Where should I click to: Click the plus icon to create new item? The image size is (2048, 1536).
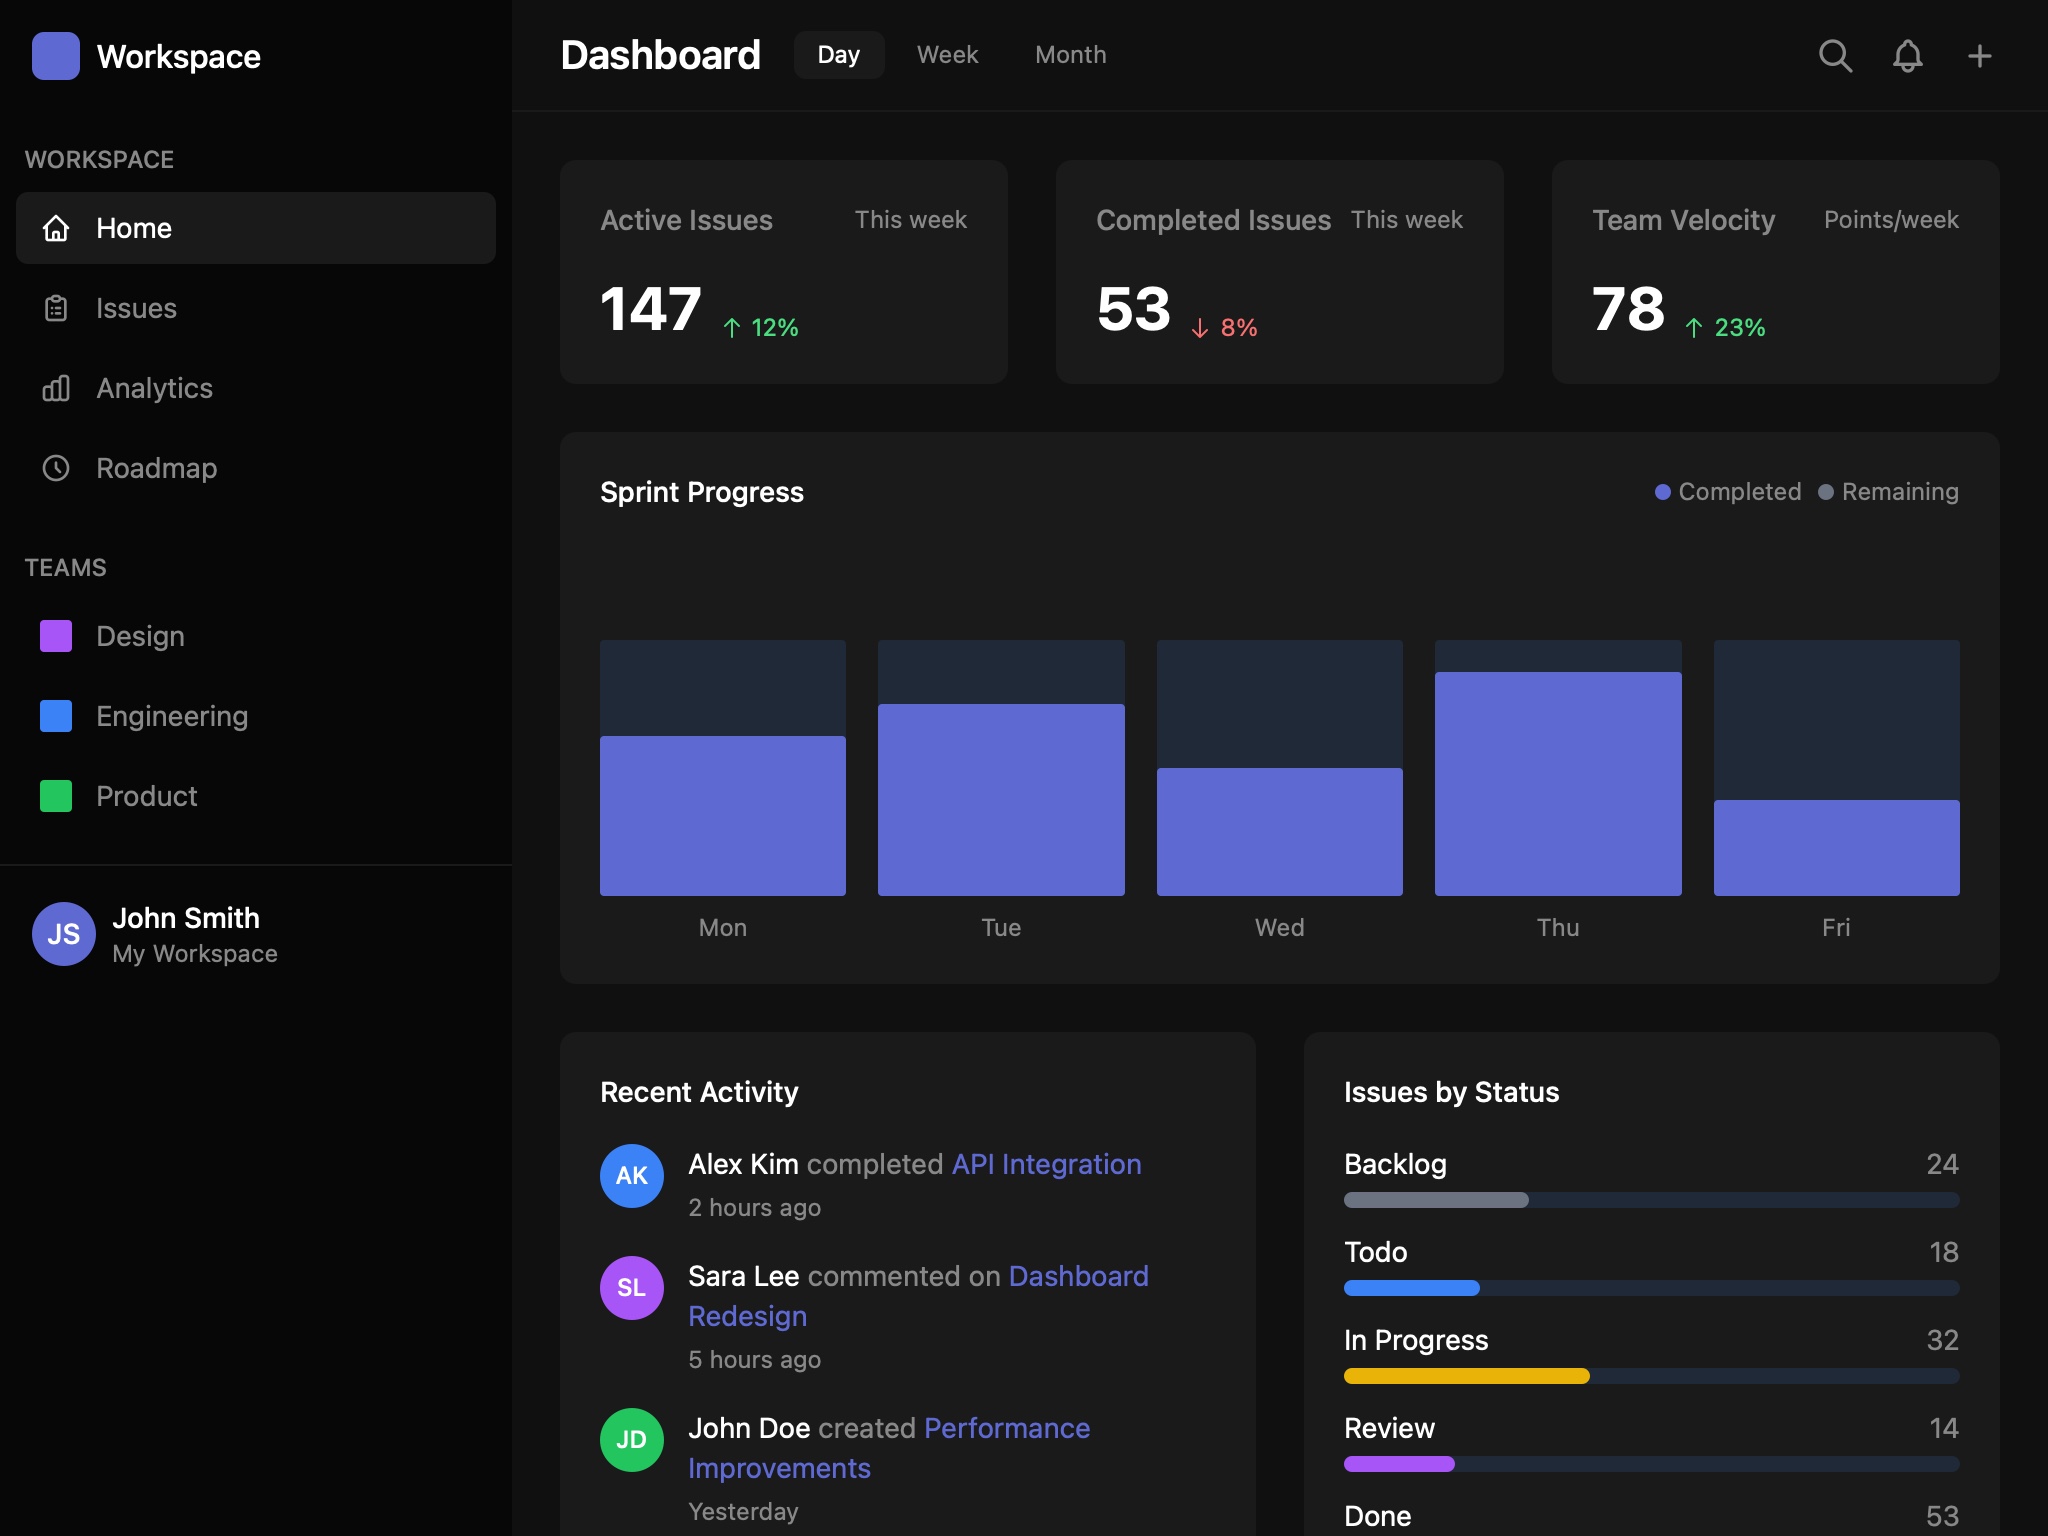(x=1979, y=56)
